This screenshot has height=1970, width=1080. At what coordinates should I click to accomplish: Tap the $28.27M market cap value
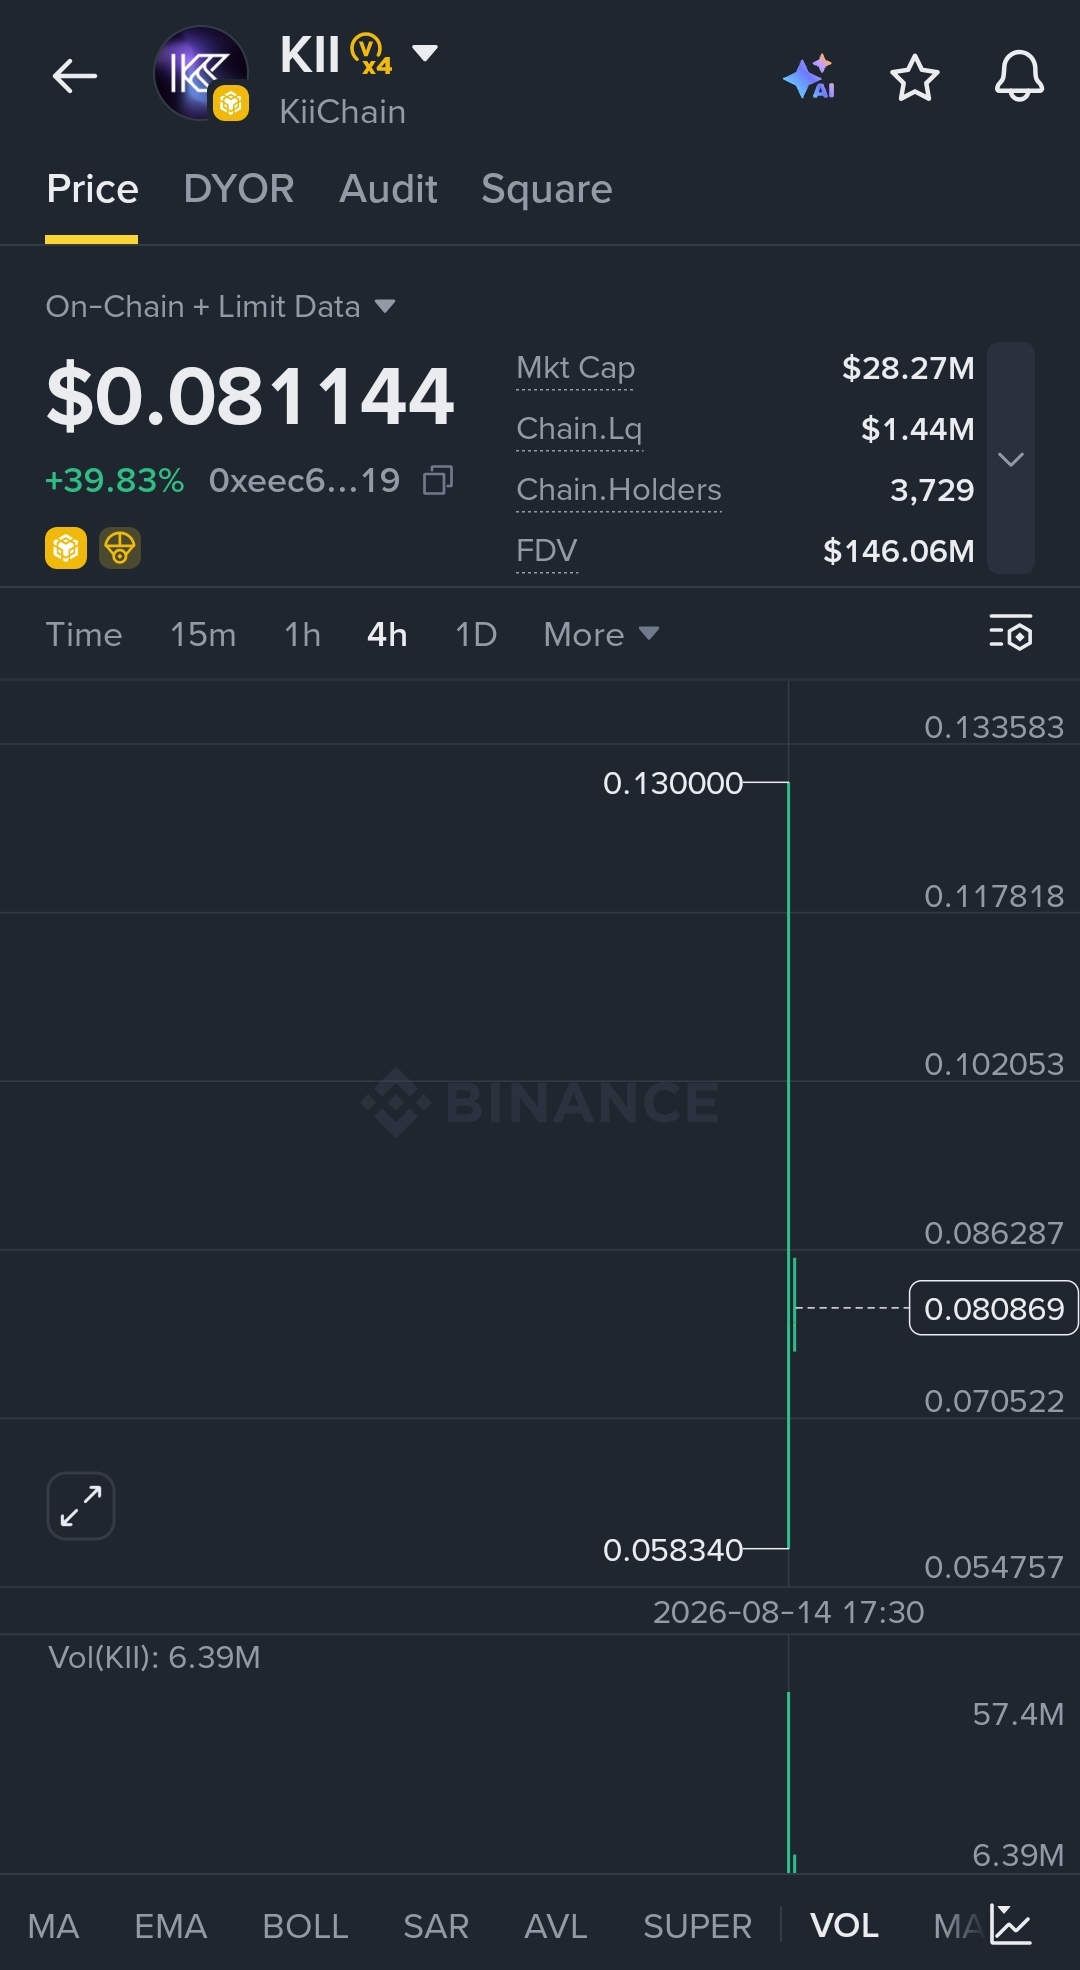point(908,368)
